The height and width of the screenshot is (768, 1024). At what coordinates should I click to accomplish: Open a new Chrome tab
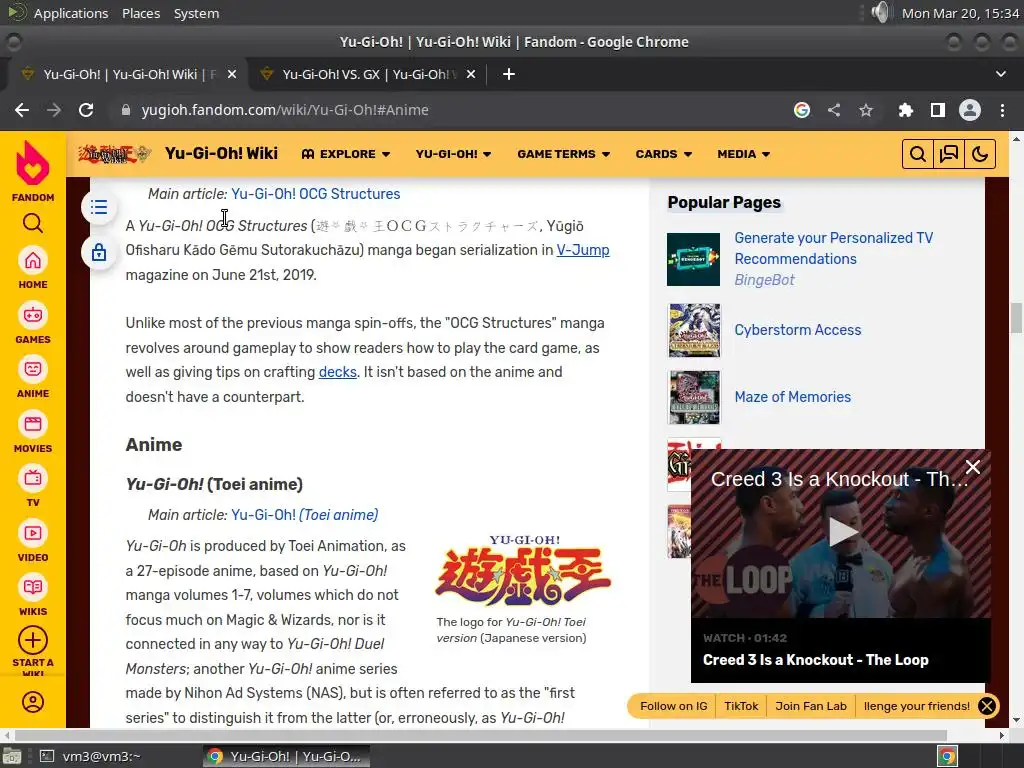tap(509, 74)
